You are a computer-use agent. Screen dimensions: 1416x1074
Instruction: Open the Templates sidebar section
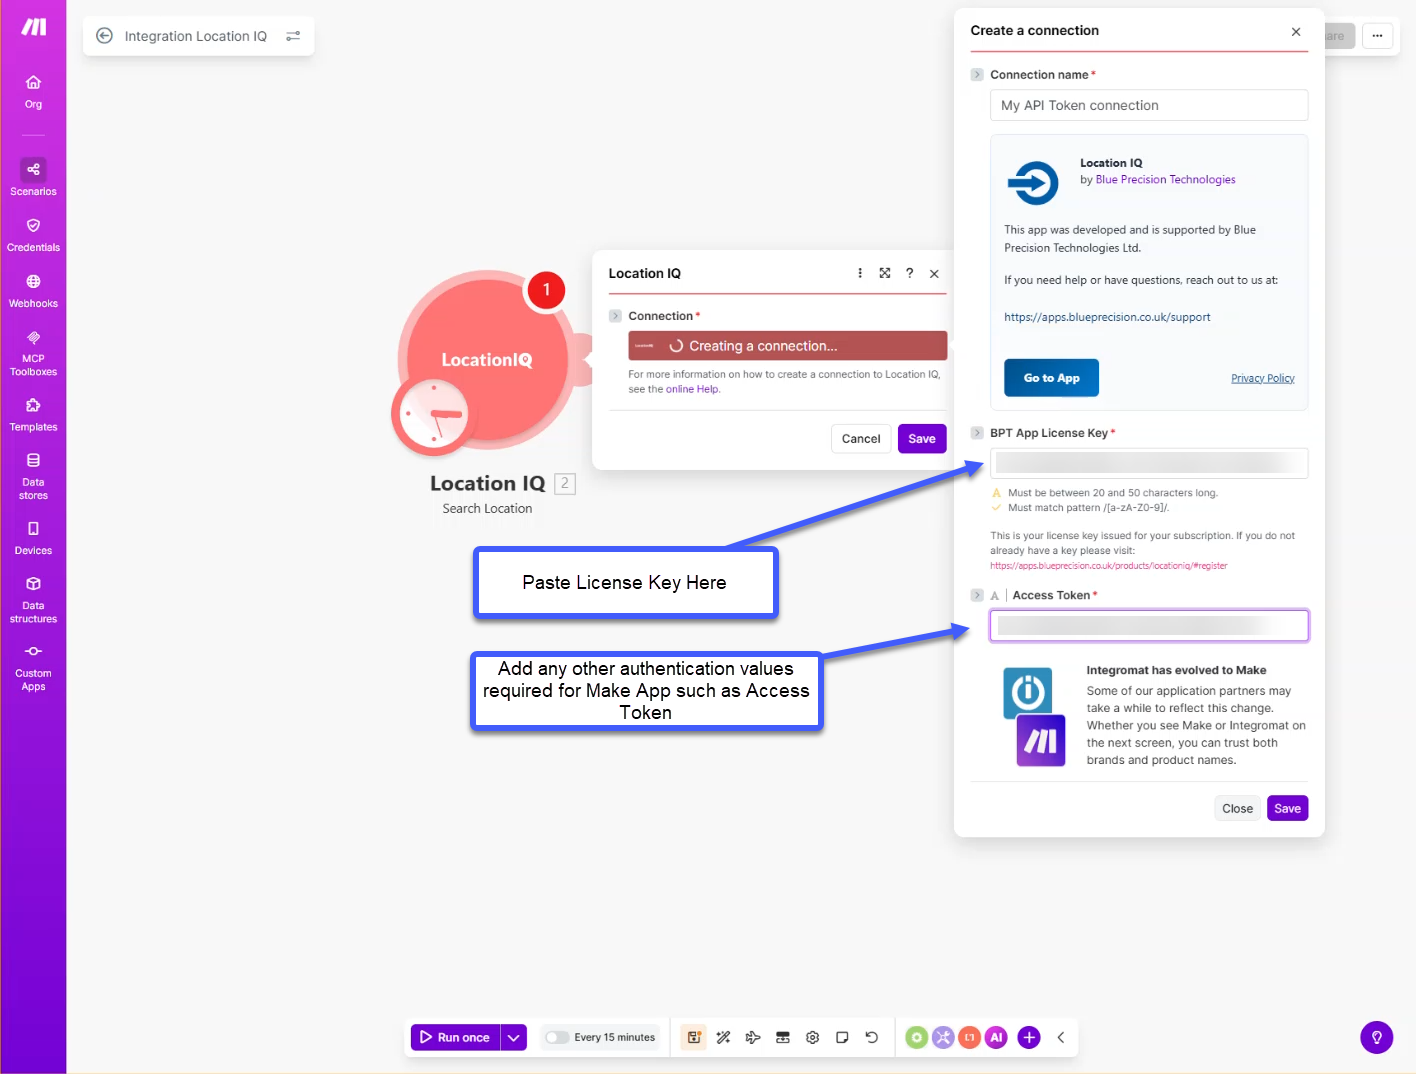point(33,414)
